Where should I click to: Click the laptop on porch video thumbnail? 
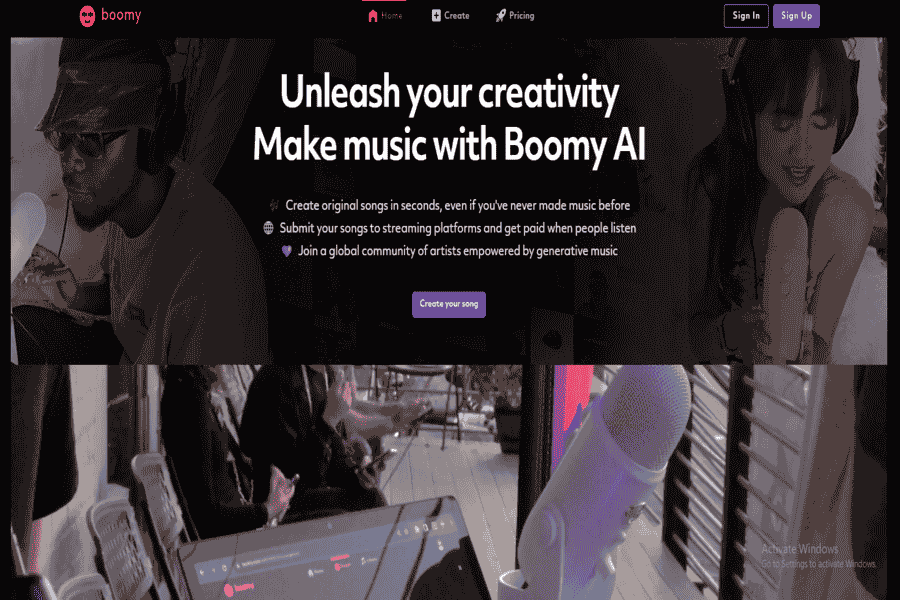pos(267,482)
